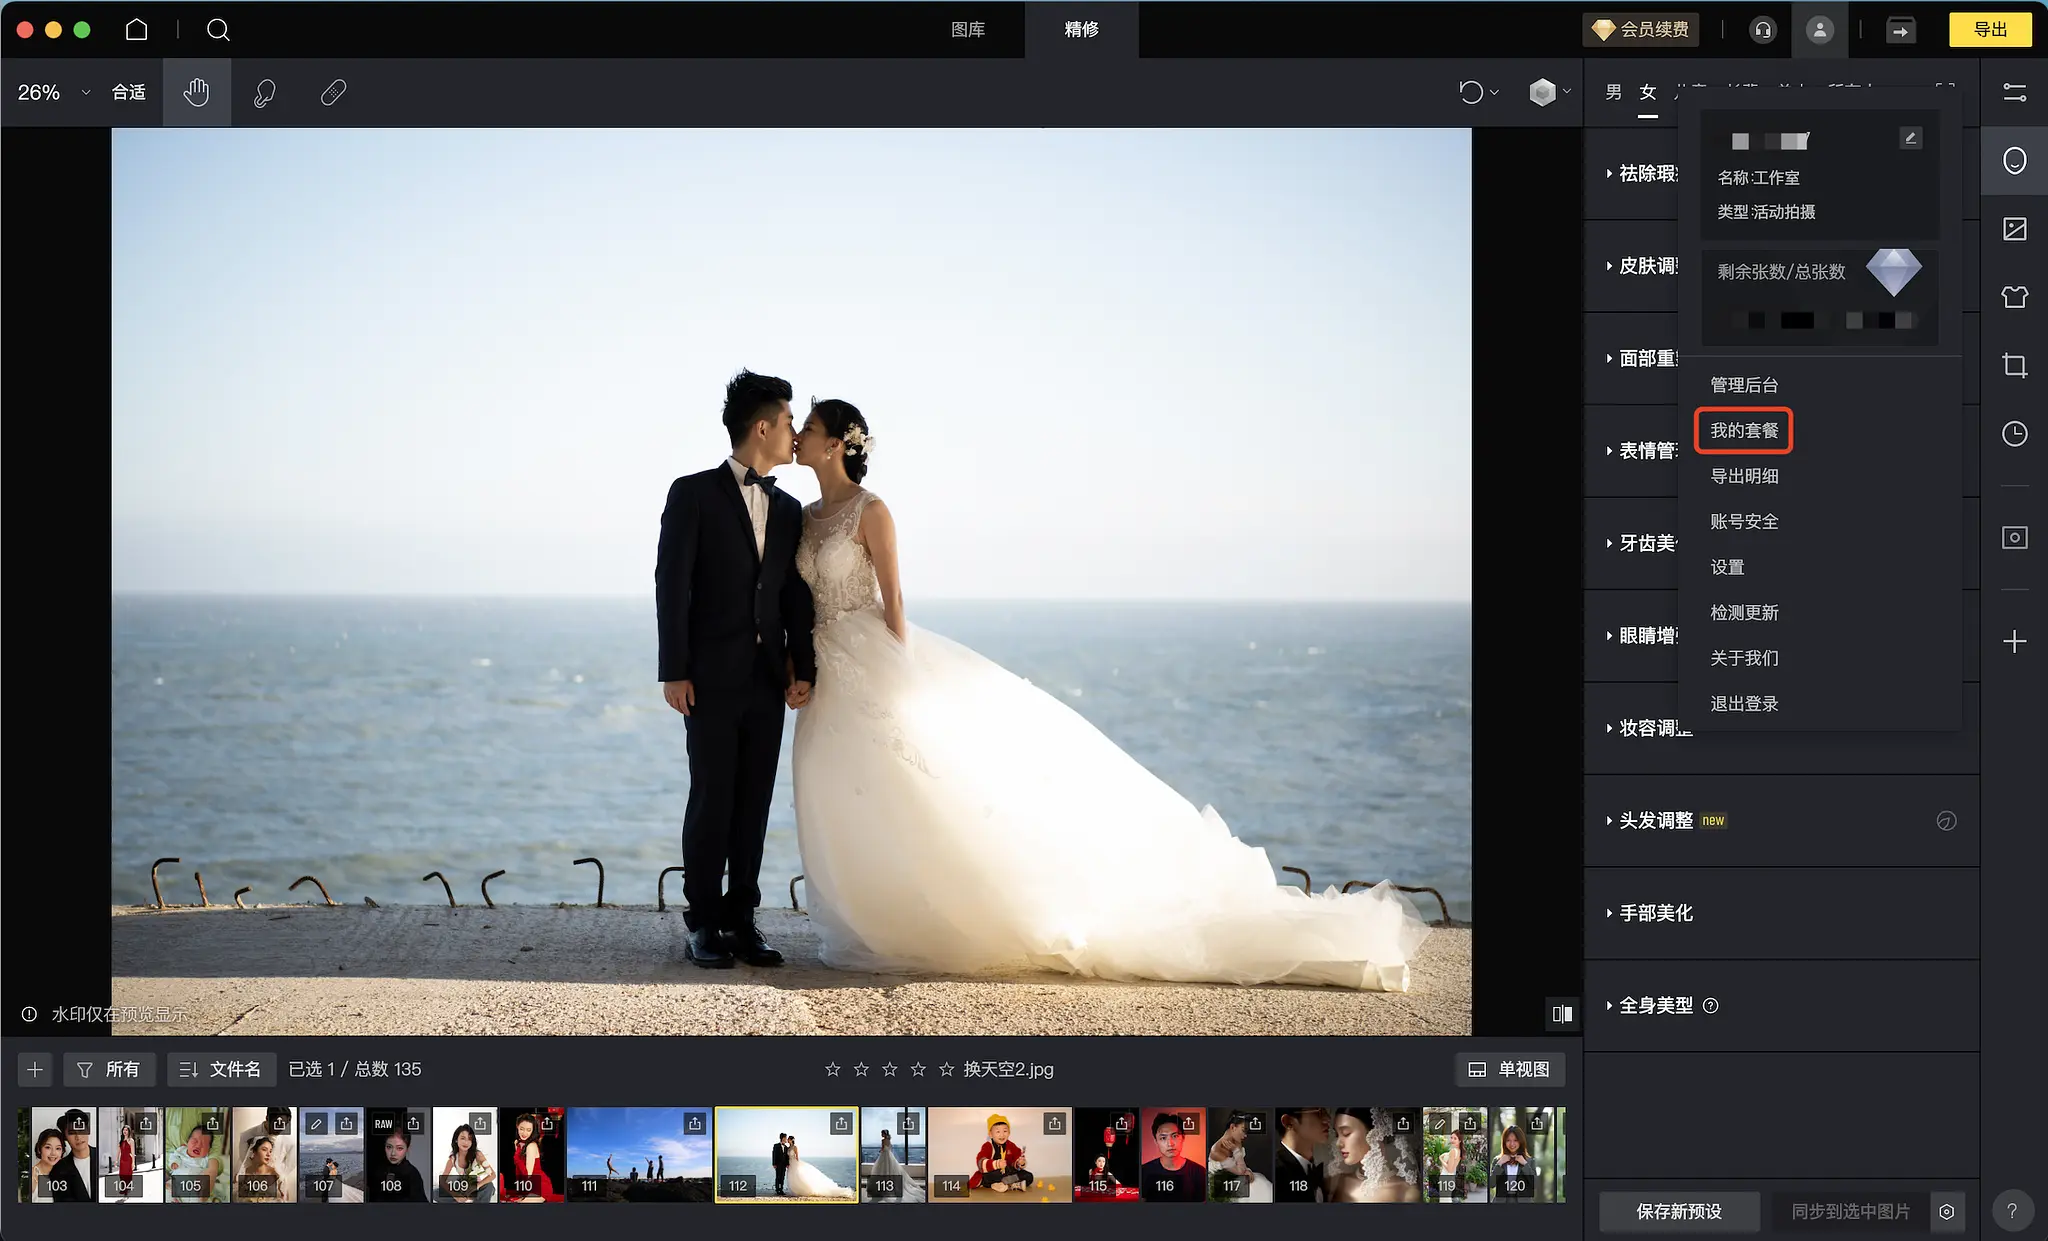
Task: Switch to 单视图 single view mode
Action: 1509,1070
